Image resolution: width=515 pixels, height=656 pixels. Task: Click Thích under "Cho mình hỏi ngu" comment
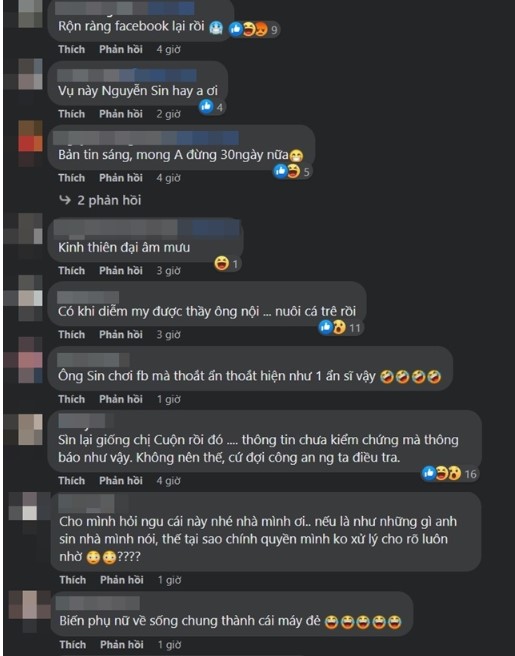tap(72, 580)
